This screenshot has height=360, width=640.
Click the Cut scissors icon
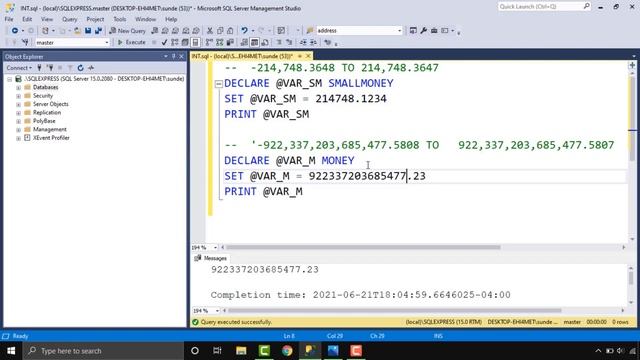tap(210, 31)
